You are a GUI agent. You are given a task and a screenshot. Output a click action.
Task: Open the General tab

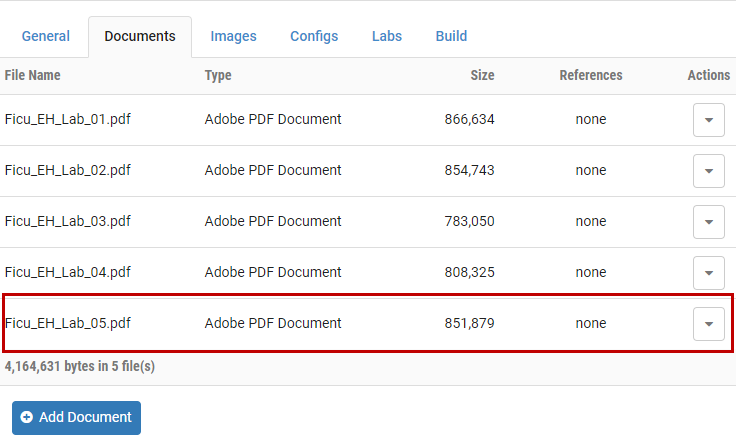click(46, 36)
